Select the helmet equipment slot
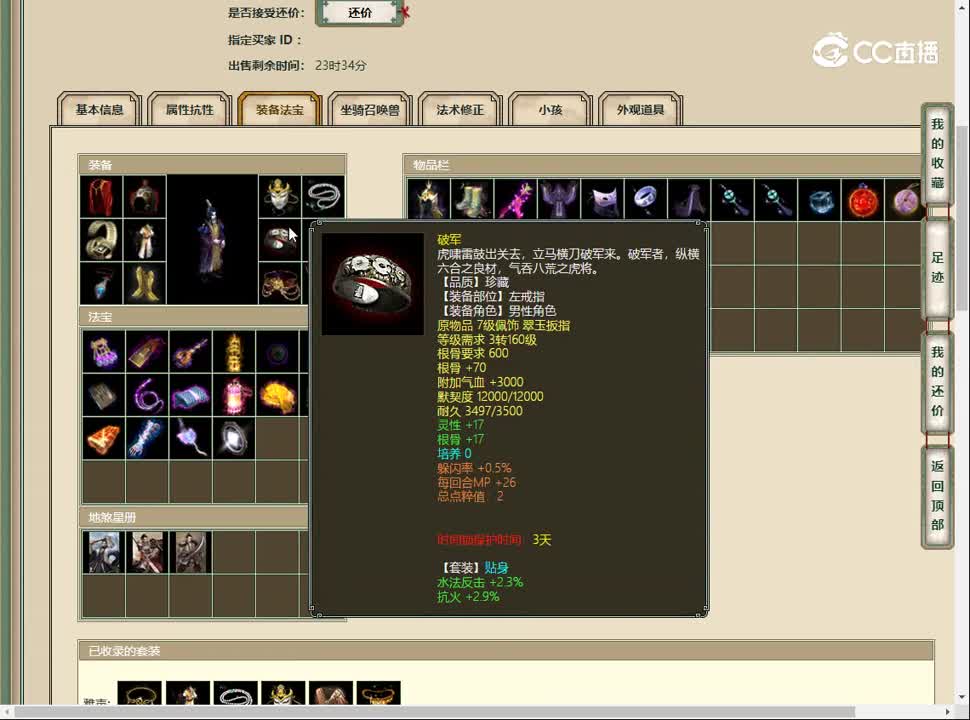This screenshot has height=720, width=970. click(145, 197)
